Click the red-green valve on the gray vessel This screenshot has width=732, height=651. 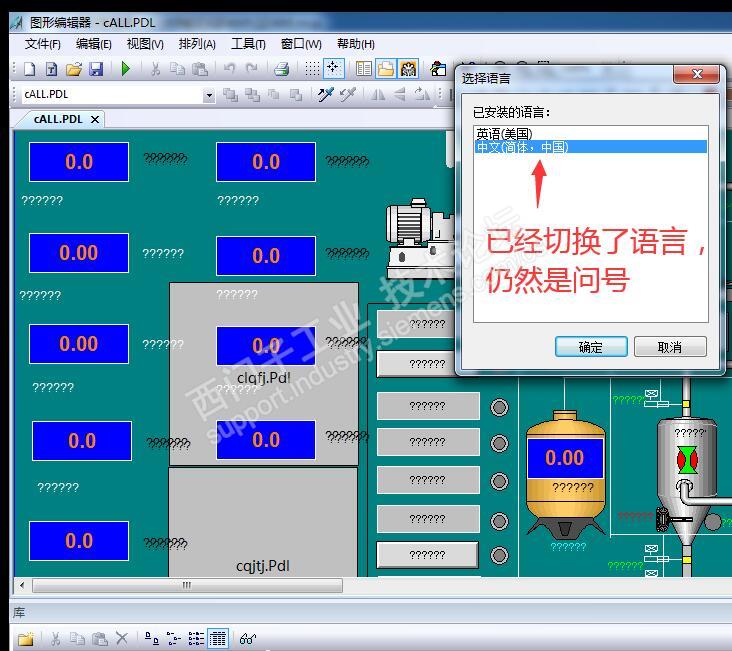tap(687, 460)
